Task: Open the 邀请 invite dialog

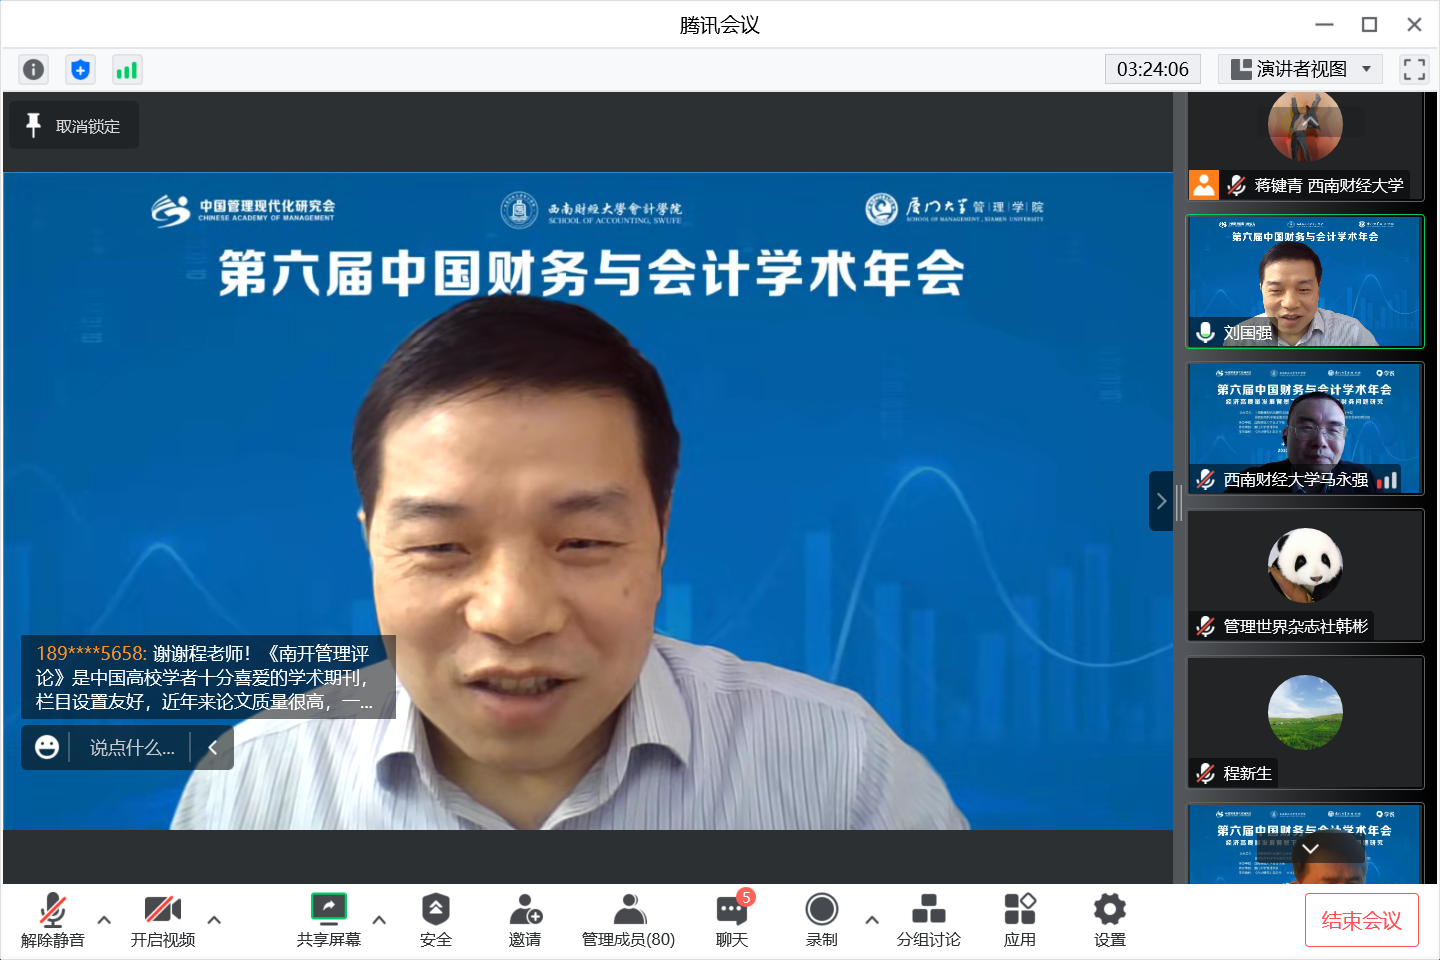Action: coord(525,920)
